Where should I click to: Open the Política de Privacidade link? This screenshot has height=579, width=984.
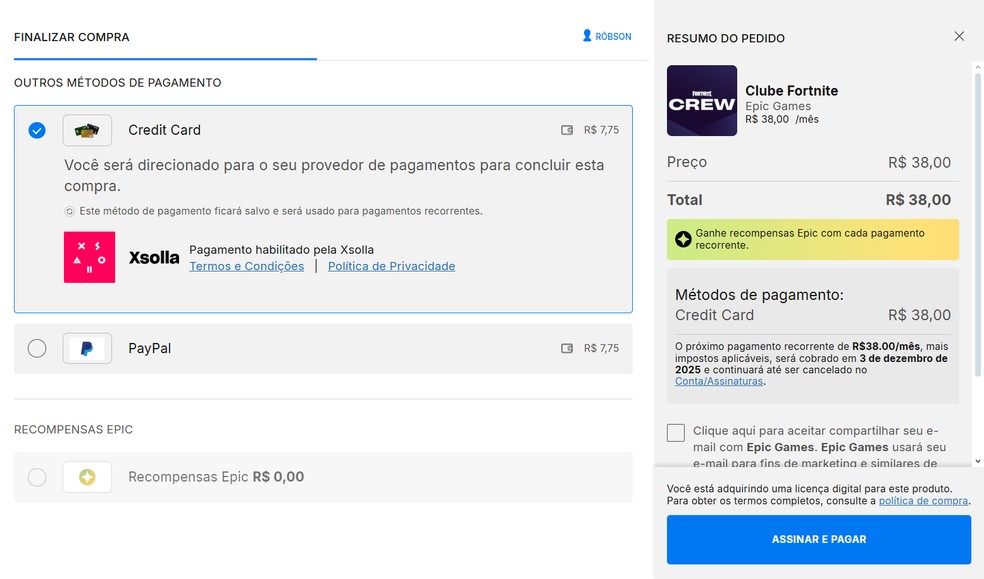pos(392,266)
